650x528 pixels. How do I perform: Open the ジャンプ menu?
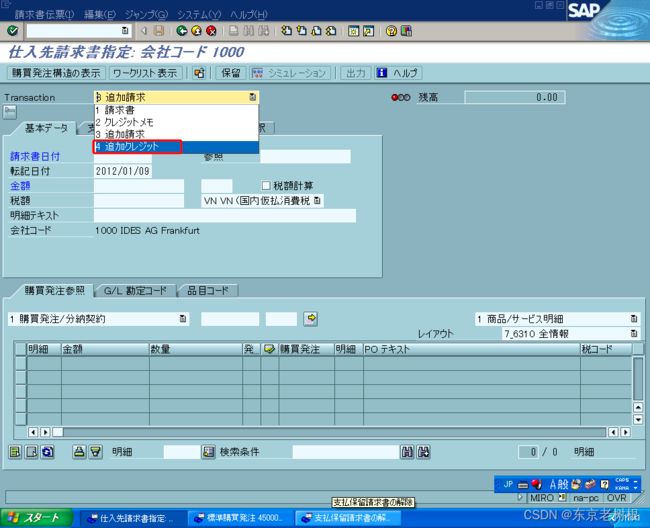(x=146, y=15)
